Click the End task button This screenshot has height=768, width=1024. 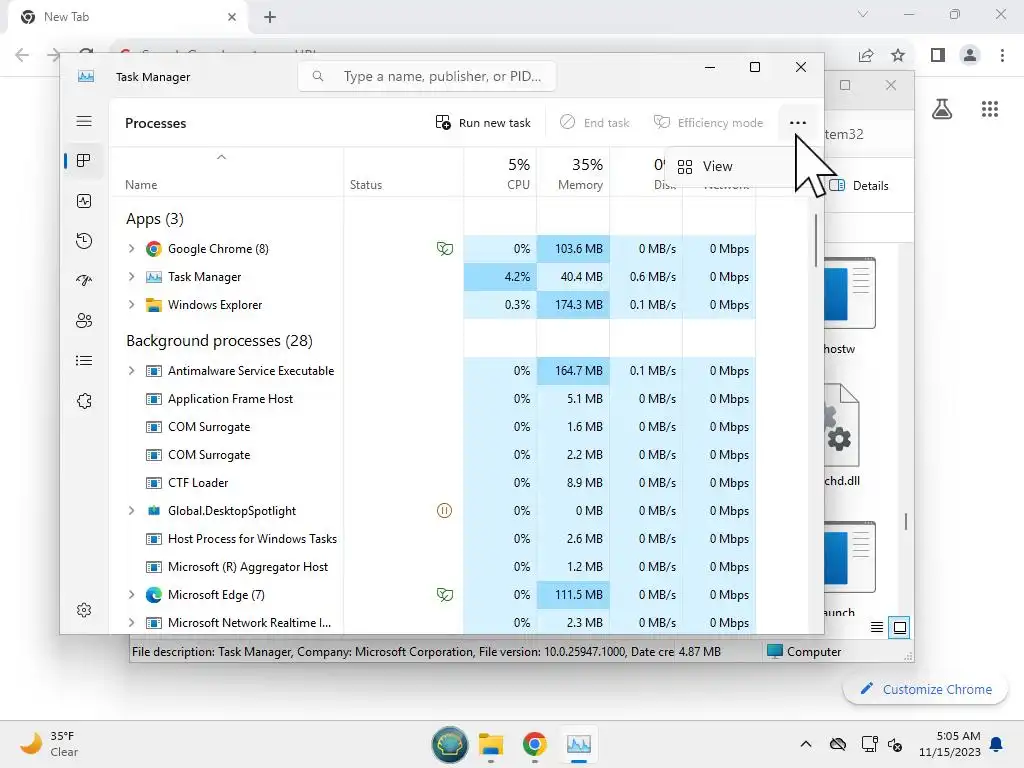coord(595,123)
